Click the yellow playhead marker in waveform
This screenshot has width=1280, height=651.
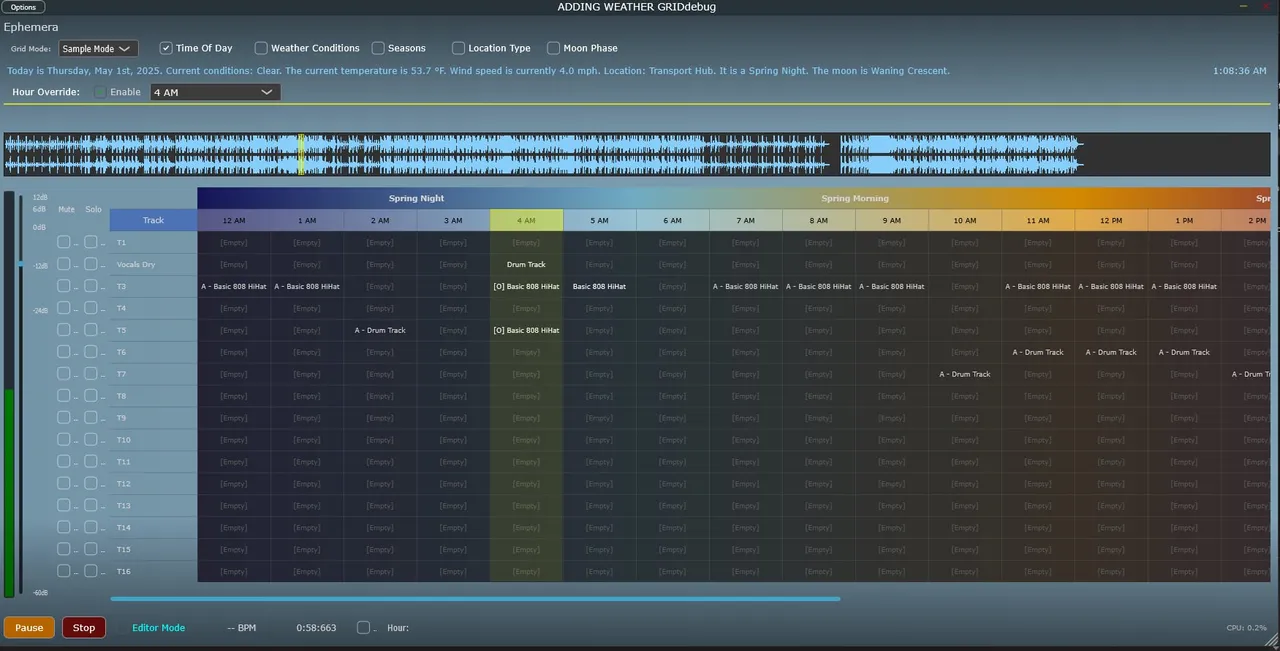tap(301, 155)
